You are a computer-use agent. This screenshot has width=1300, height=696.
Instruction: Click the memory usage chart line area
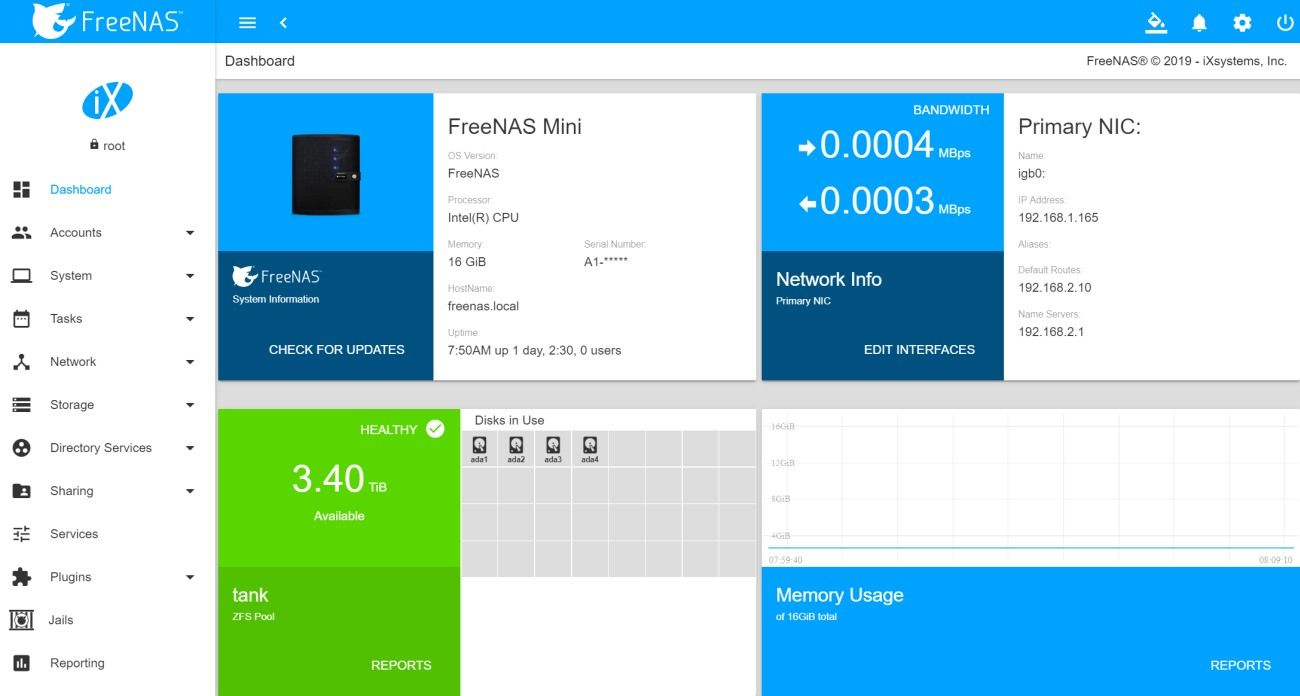click(x=1031, y=490)
